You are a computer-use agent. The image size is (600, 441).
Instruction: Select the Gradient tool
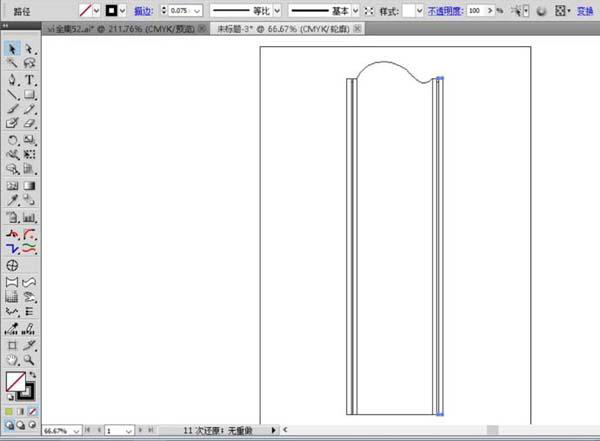[29, 186]
